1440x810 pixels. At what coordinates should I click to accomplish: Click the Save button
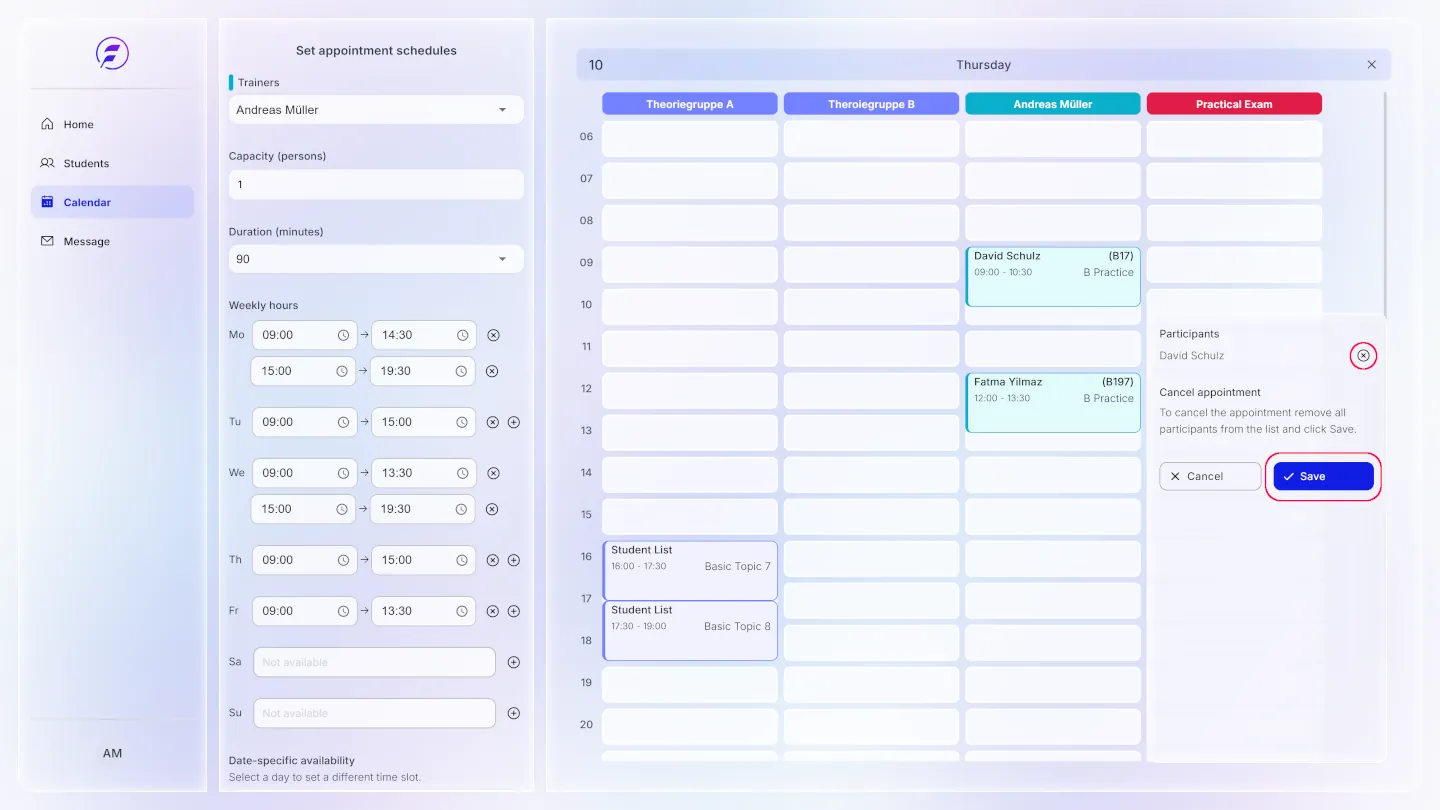(1323, 476)
